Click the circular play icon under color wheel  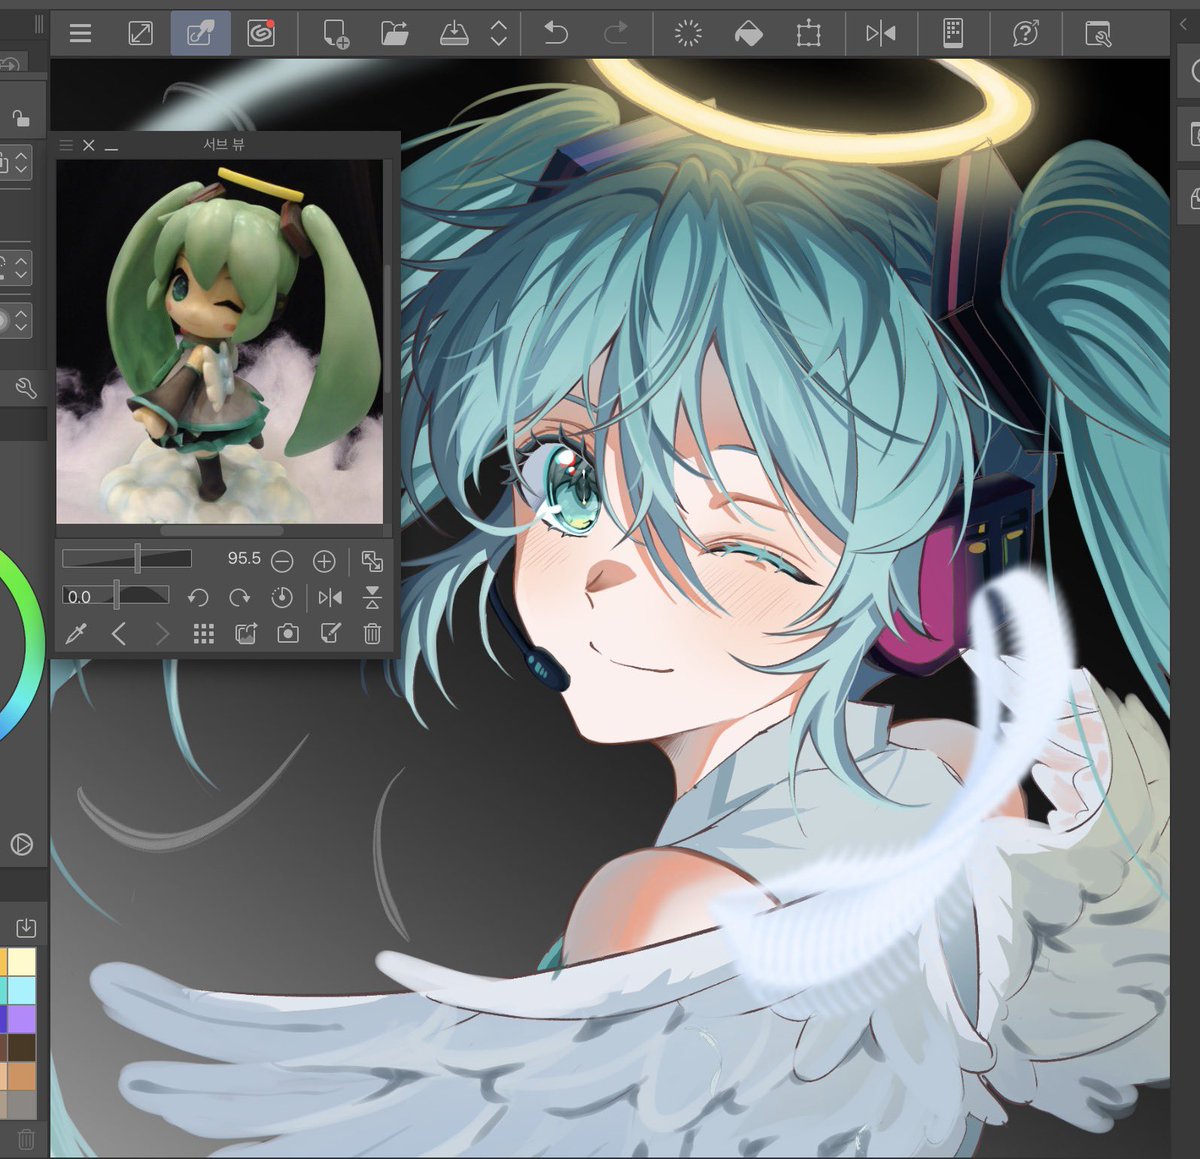(x=21, y=845)
